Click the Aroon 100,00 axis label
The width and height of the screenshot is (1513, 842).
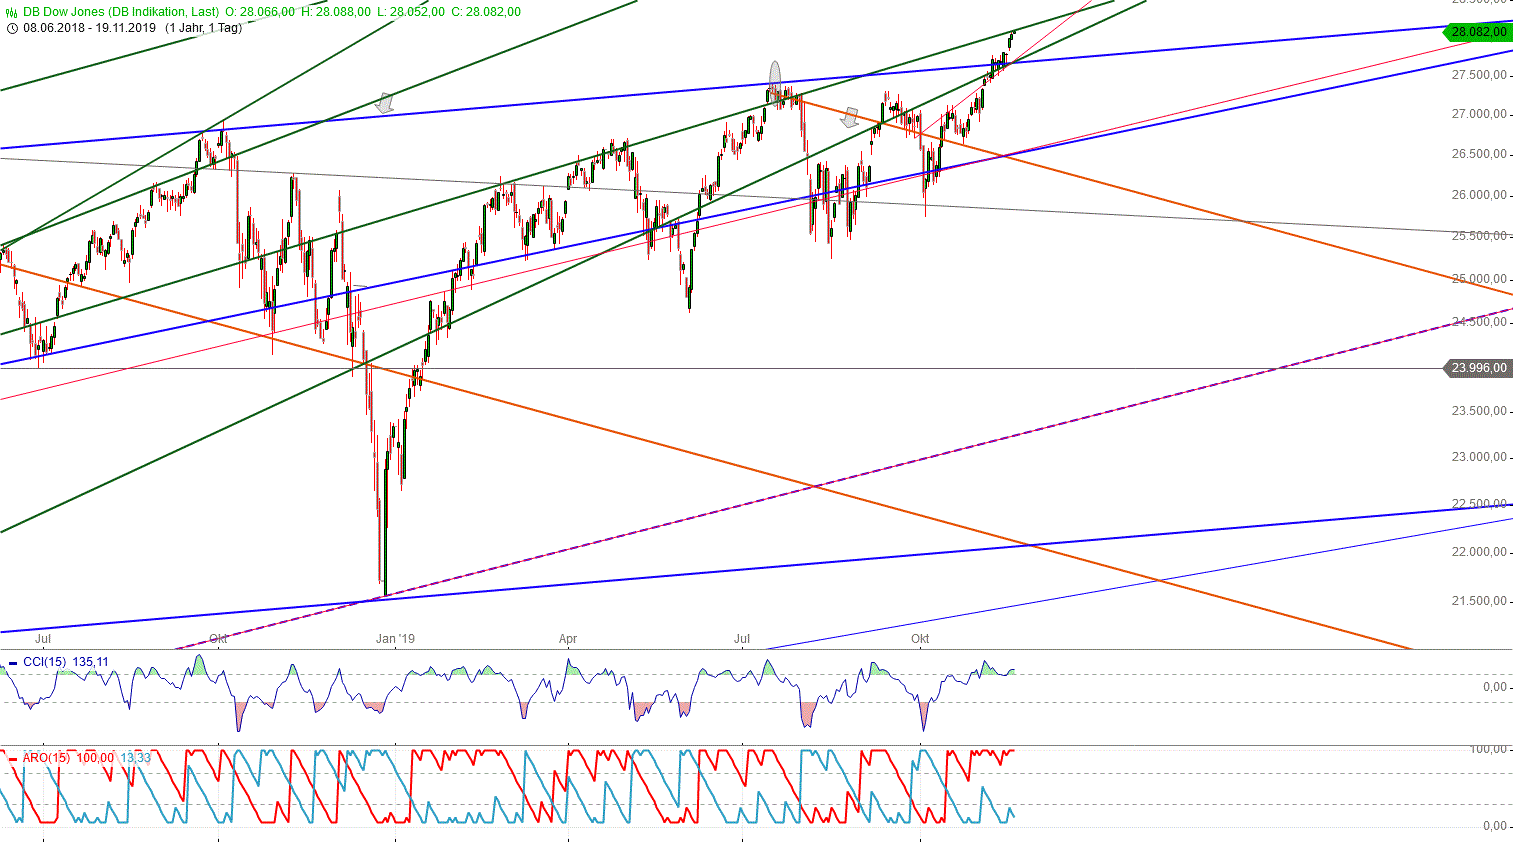click(1489, 749)
